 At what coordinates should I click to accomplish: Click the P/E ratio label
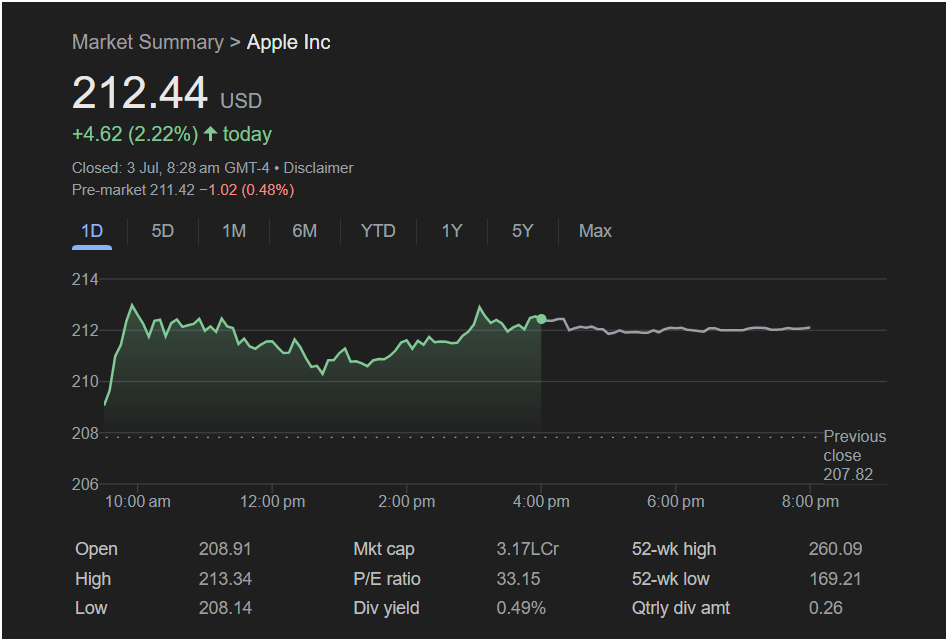click(x=387, y=579)
